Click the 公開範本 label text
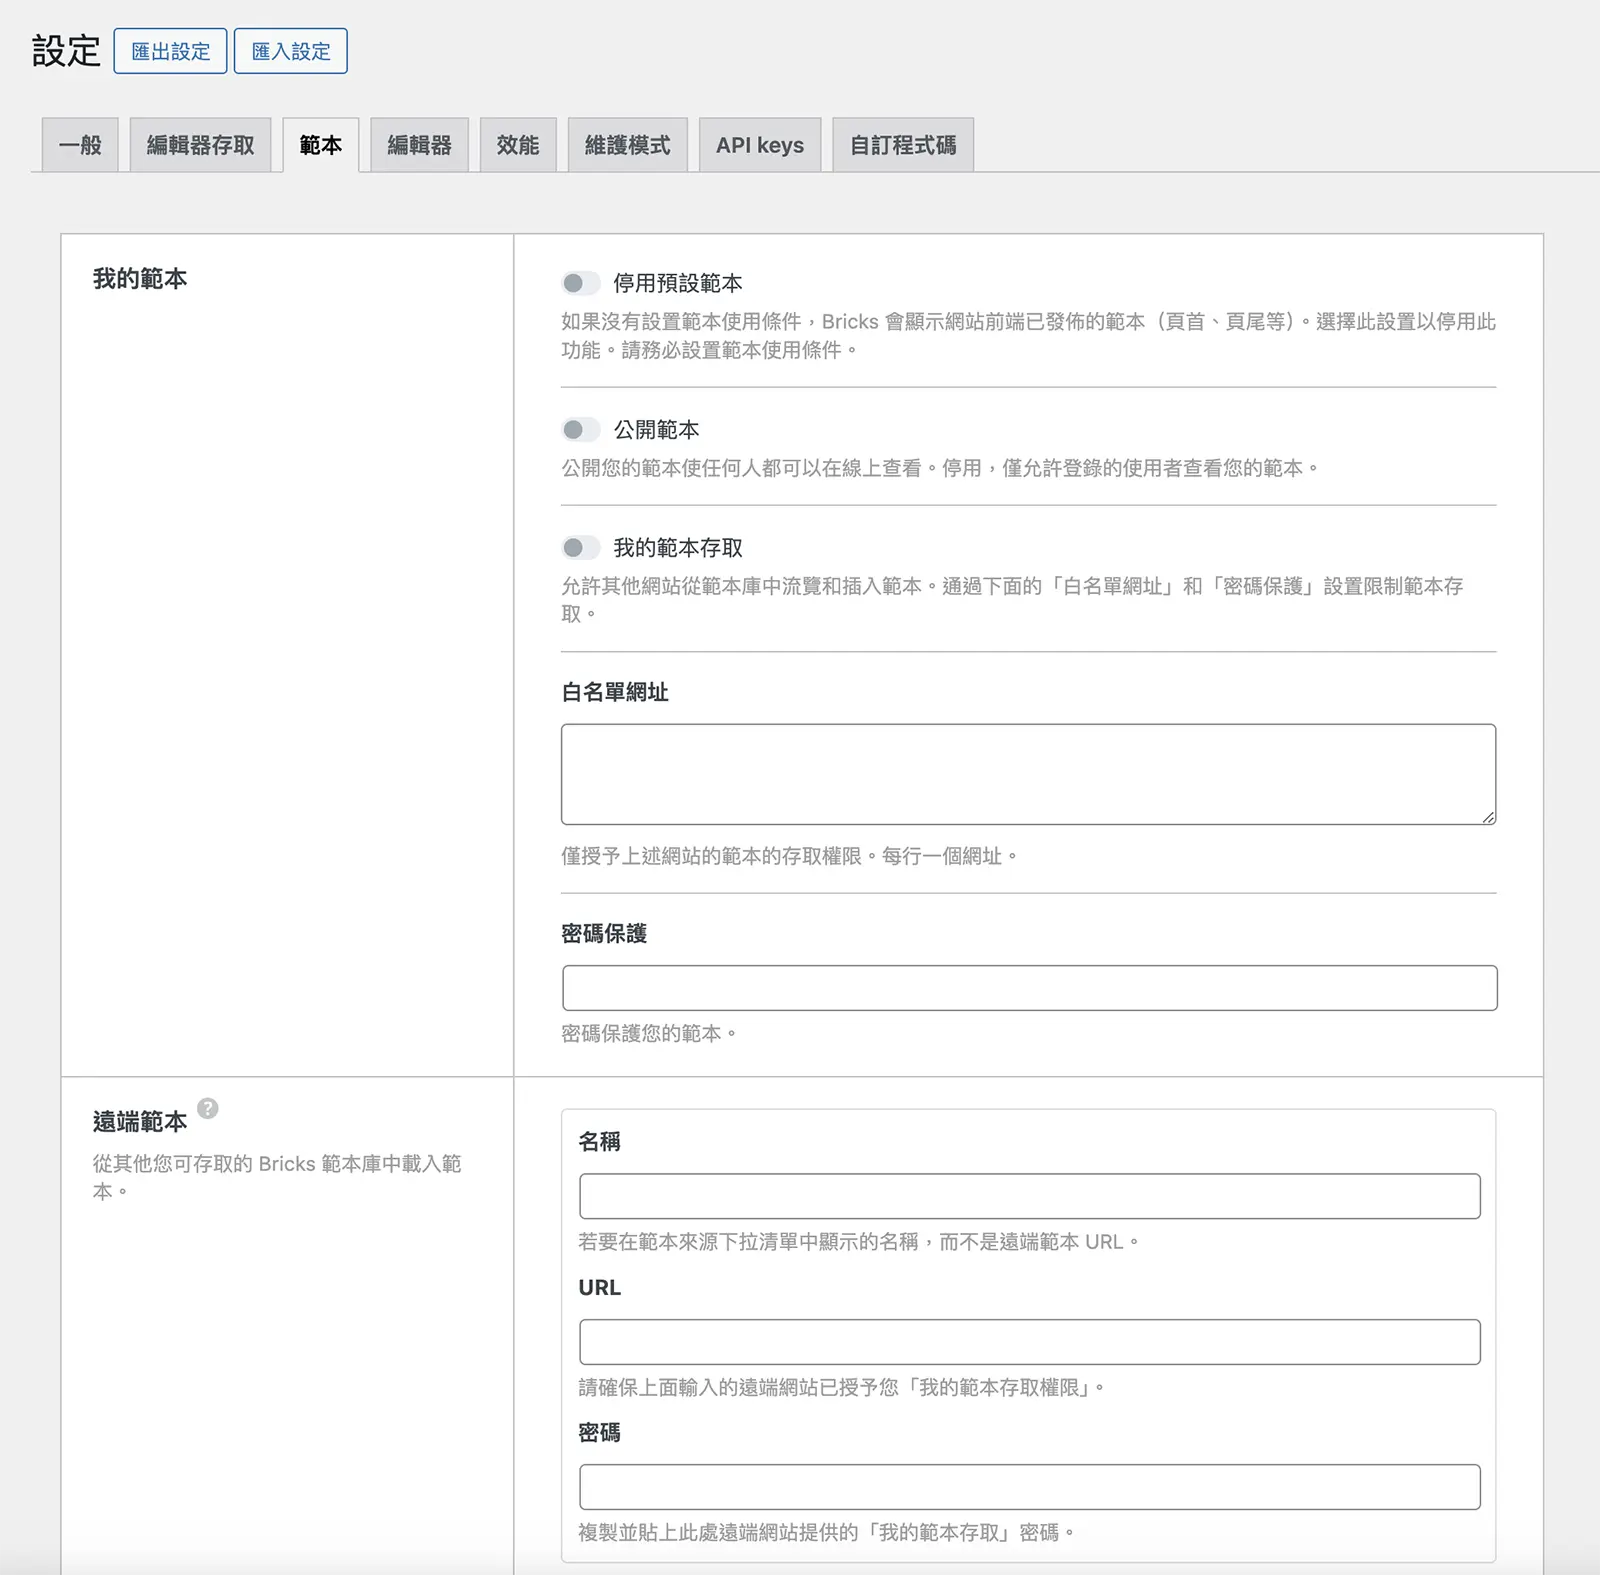Screen dimensions: 1600x1575 656,430
